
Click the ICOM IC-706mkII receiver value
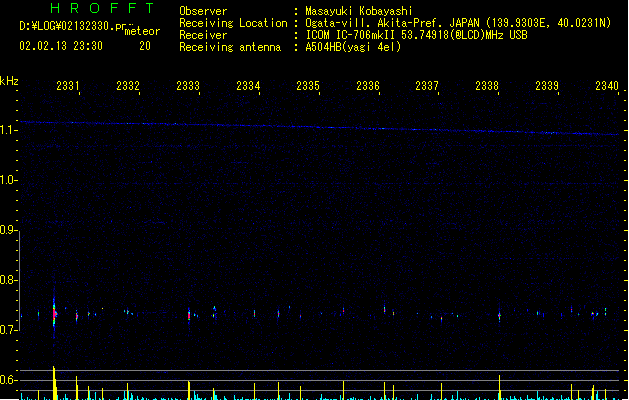point(416,35)
